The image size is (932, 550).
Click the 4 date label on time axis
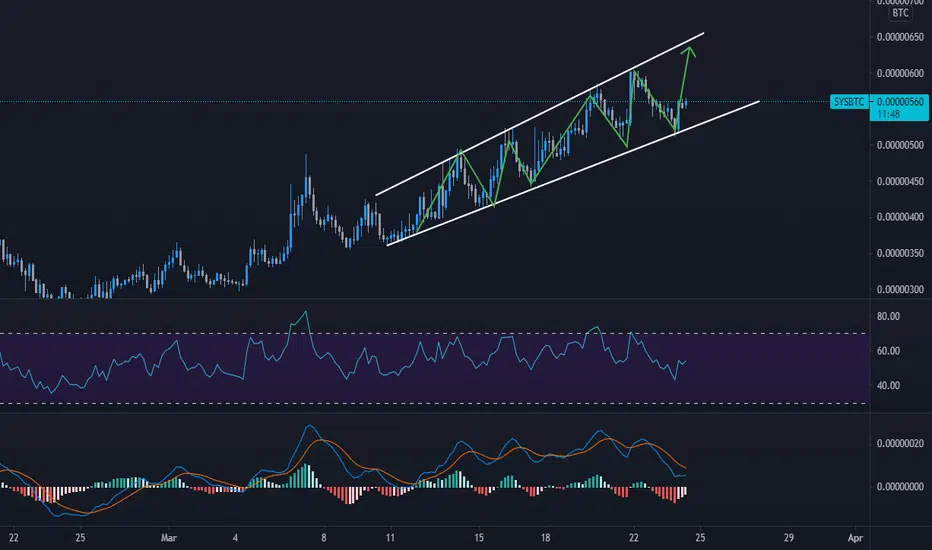point(235,538)
